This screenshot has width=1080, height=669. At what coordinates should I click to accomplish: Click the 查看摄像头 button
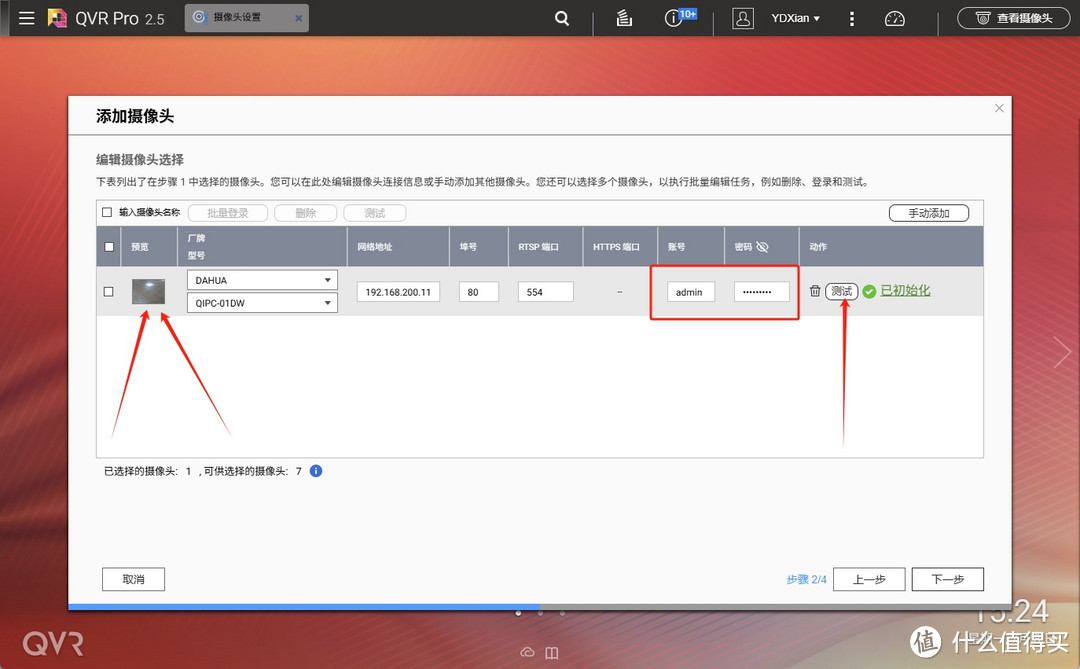click(x=1013, y=17)
